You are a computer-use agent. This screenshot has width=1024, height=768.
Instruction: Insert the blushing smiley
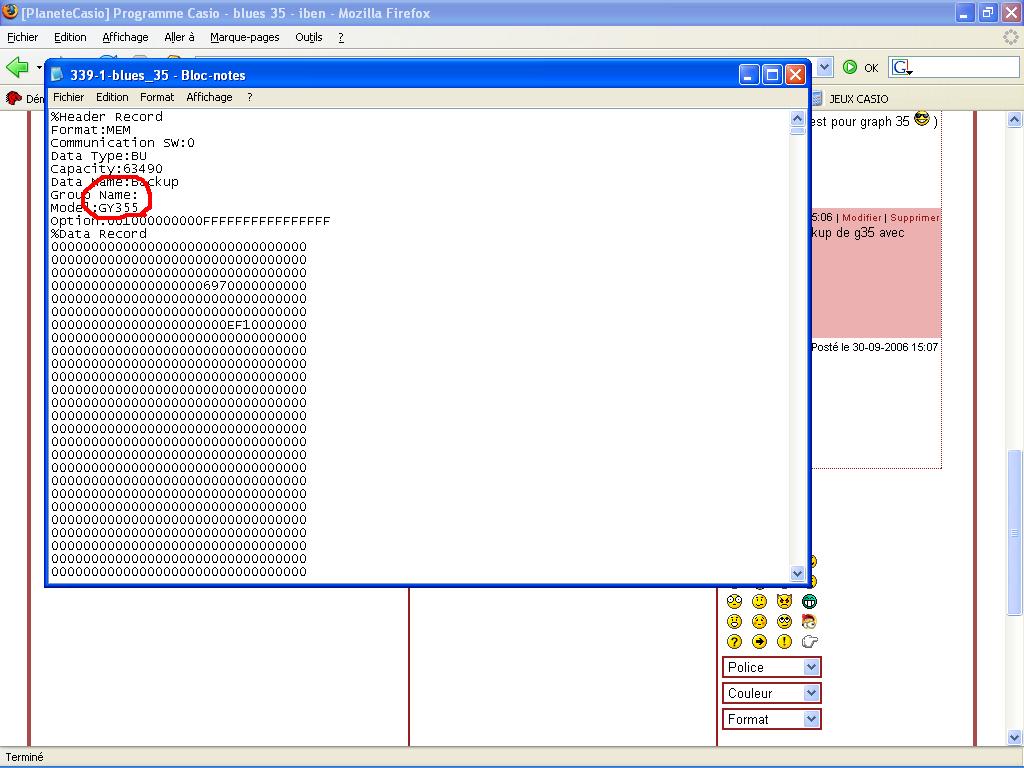tap(759, 622)
